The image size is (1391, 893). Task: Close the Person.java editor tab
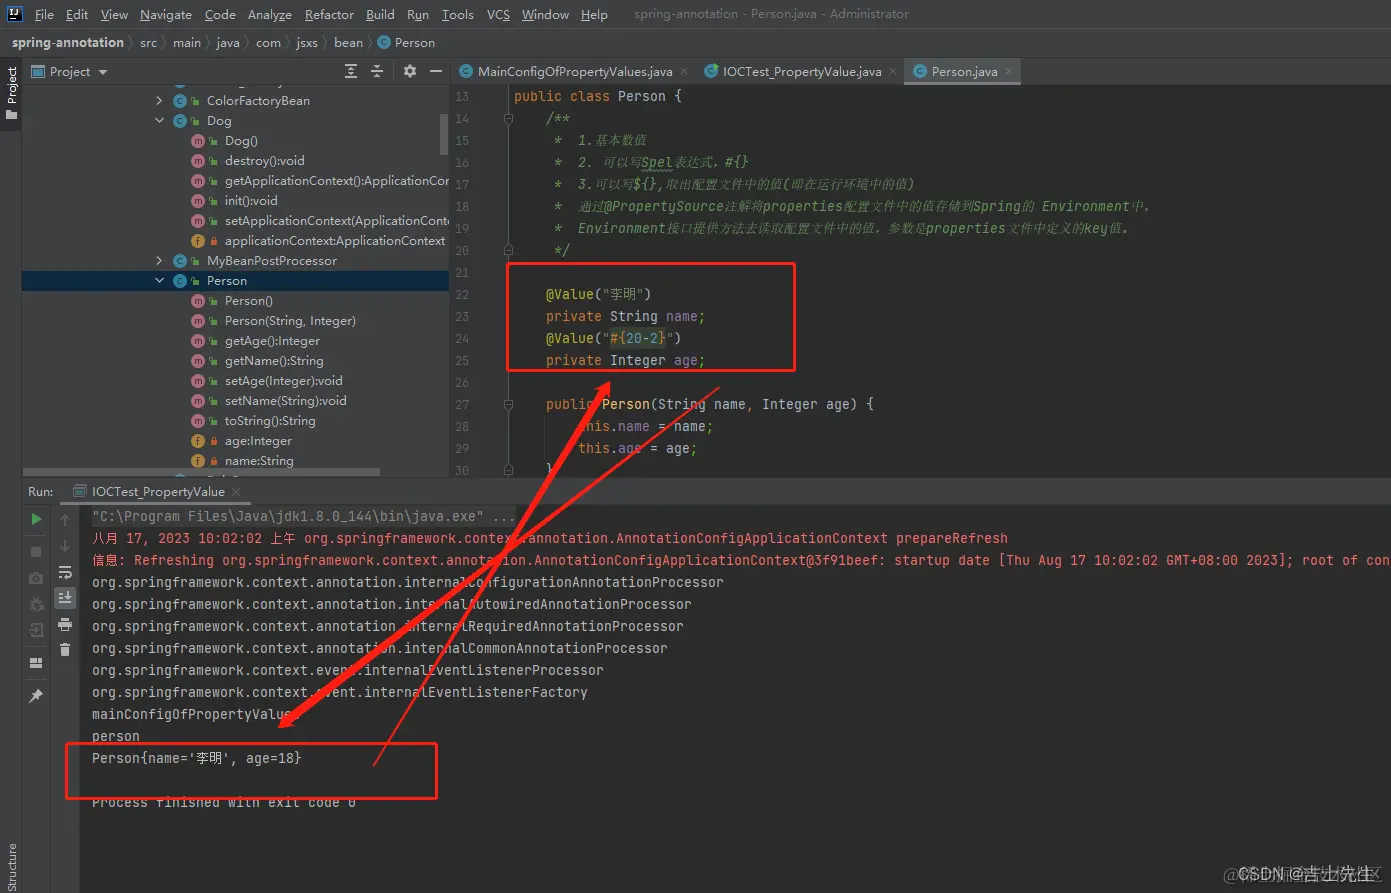1009,72
